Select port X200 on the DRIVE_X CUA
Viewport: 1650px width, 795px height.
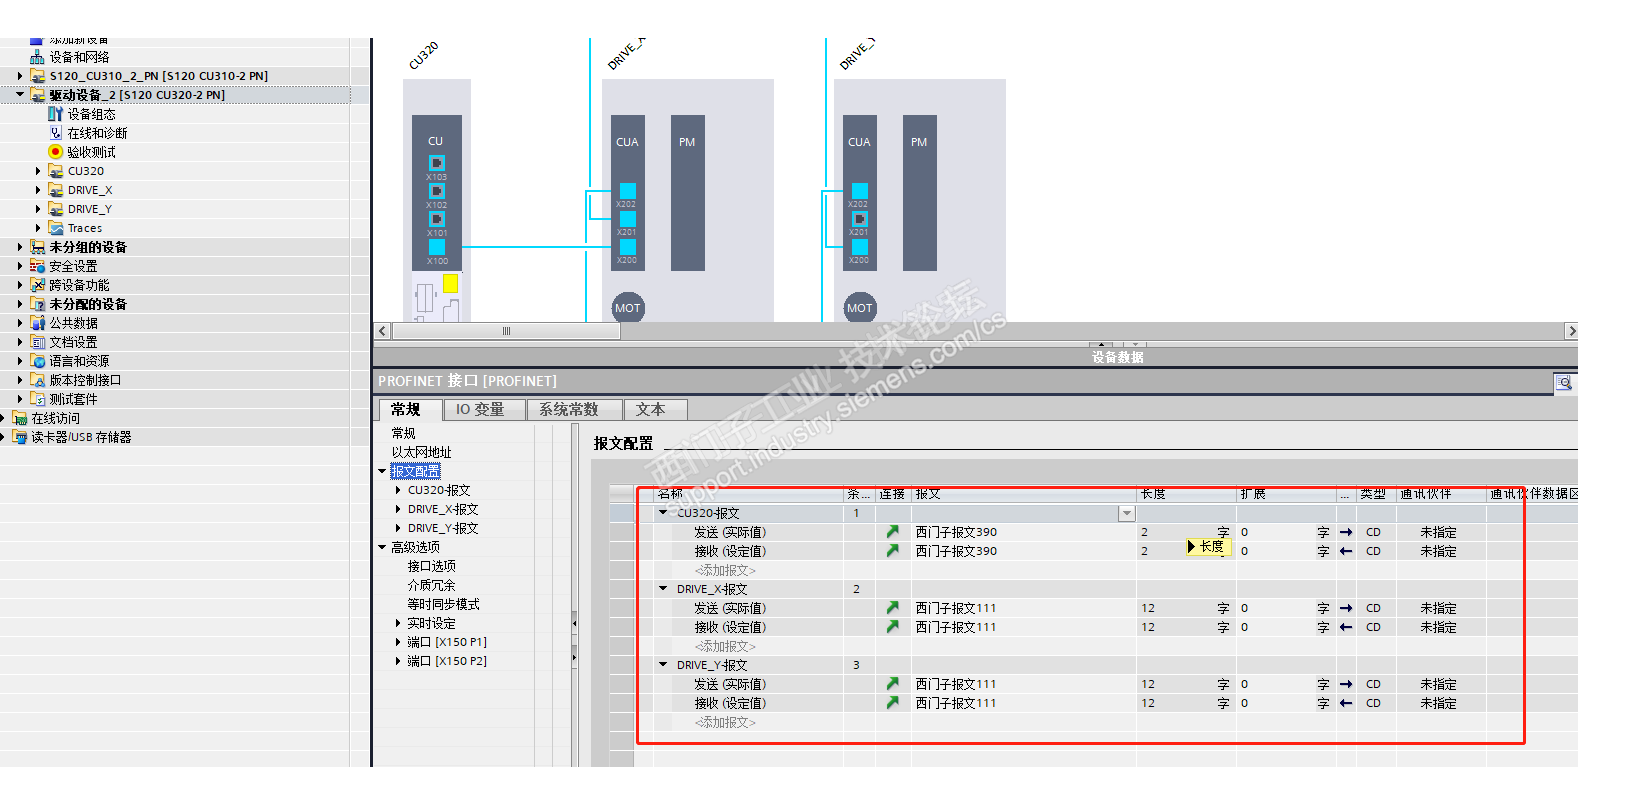click(x=627, y=247)
